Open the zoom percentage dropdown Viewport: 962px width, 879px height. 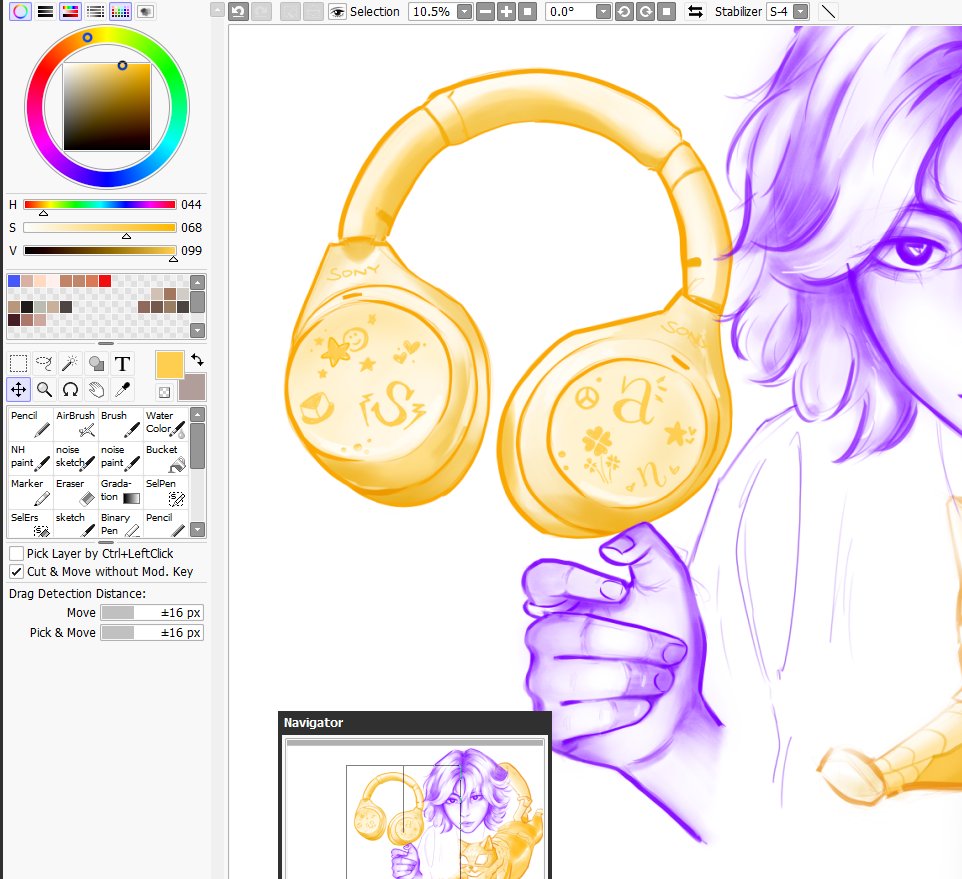464,12
